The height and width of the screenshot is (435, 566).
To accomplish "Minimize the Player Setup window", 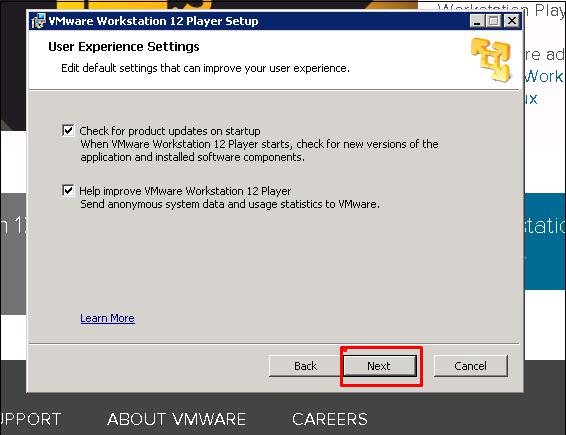I will point(477,21).
